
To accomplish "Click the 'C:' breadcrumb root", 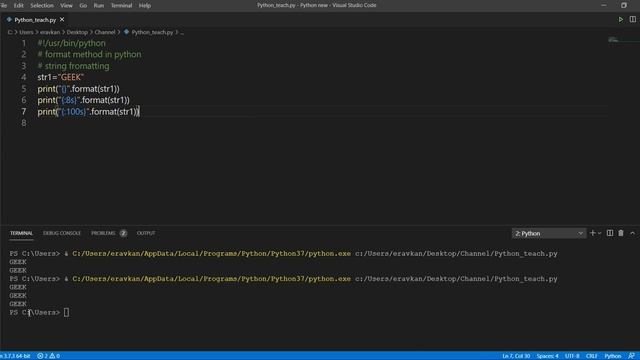I will [x=10, y=32].
